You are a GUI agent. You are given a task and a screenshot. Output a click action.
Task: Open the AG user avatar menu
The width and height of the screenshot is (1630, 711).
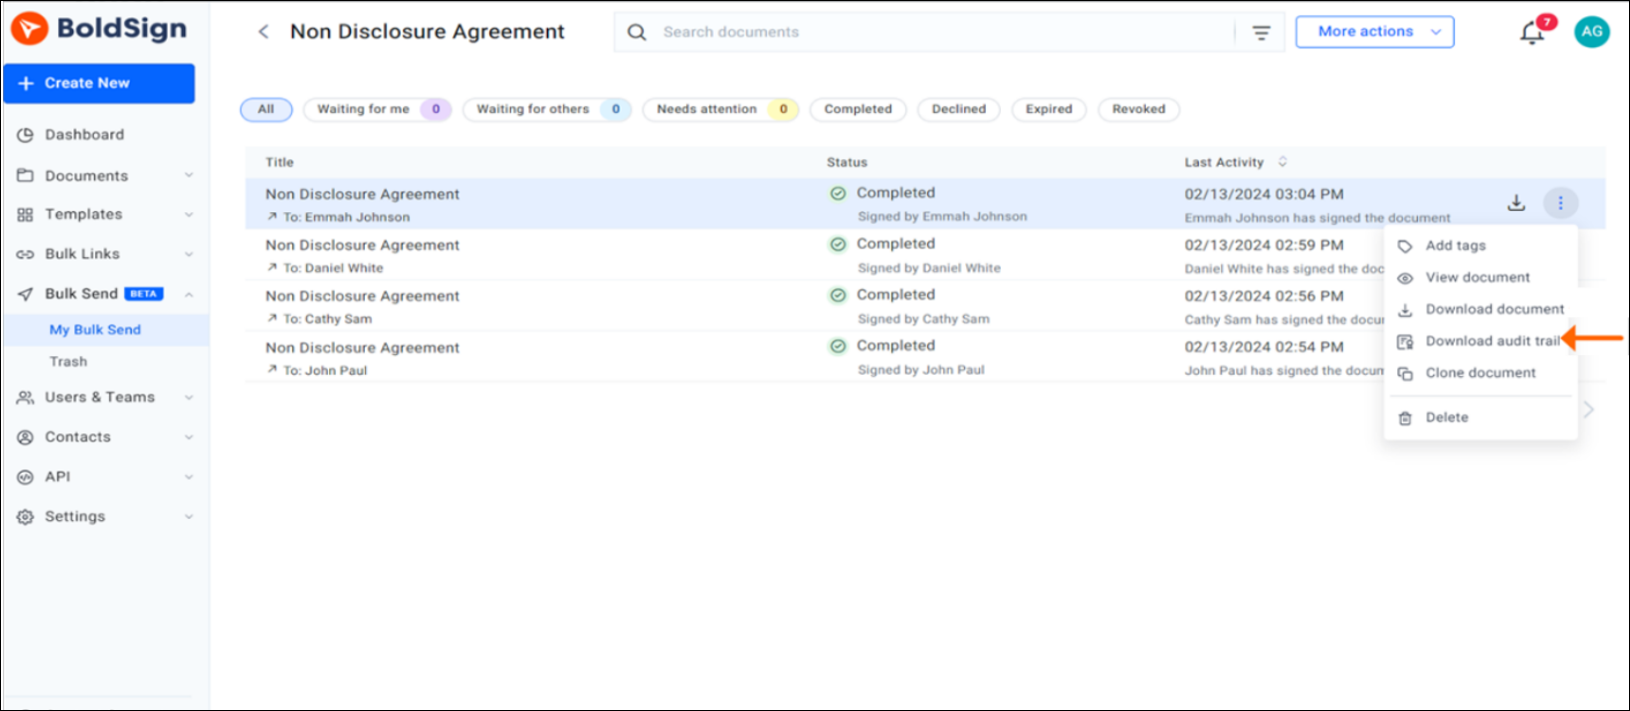[1592, 32]
